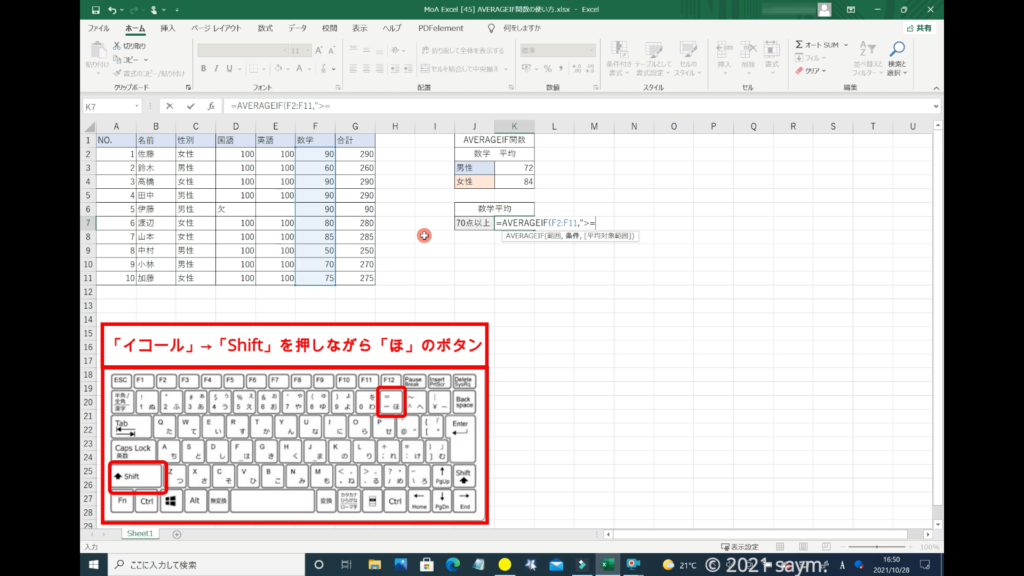This screenshot has height=576, width=1024.
Task: Click the AutoSum sigma icon
Action: tap(800, 45)
